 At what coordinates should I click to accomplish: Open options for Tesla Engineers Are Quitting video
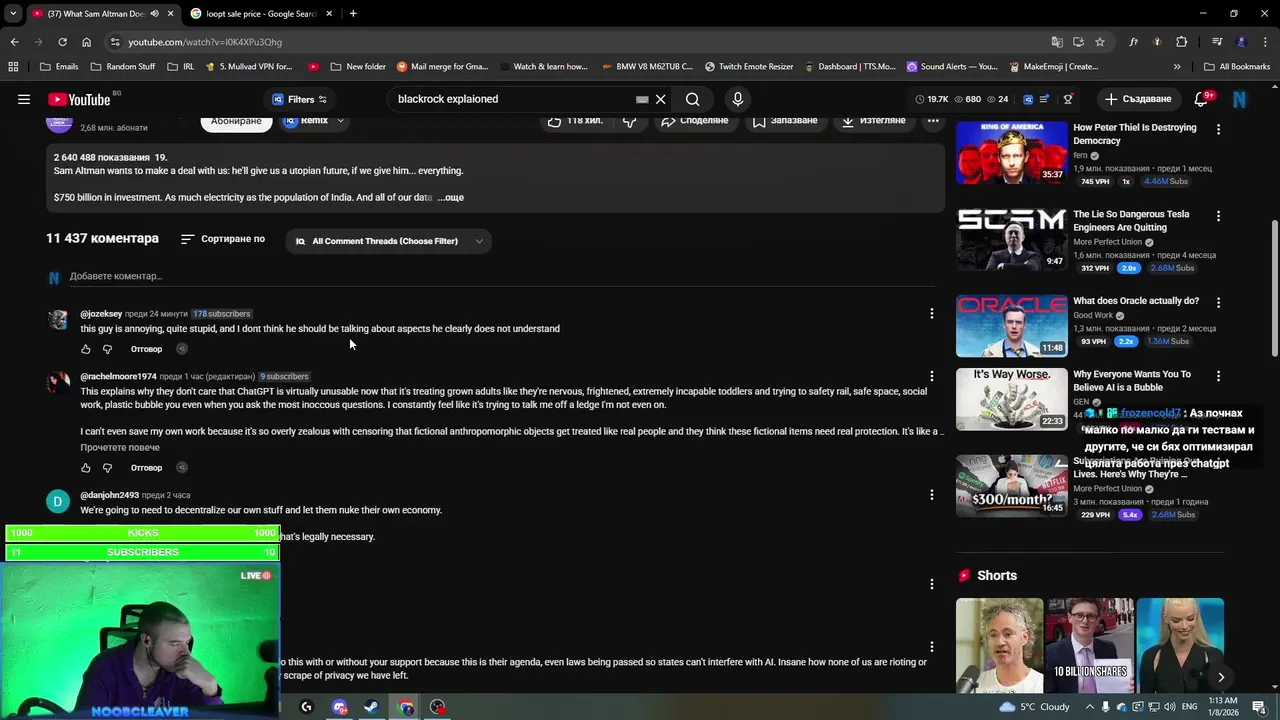pyautogui.click(x=1218, y=216)
